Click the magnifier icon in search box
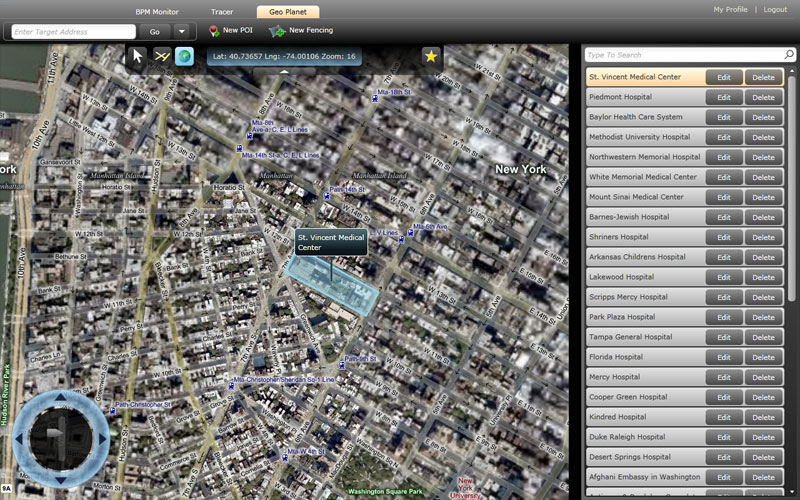Viewport: 800px width, 500px height. click(x=788, y=55)
